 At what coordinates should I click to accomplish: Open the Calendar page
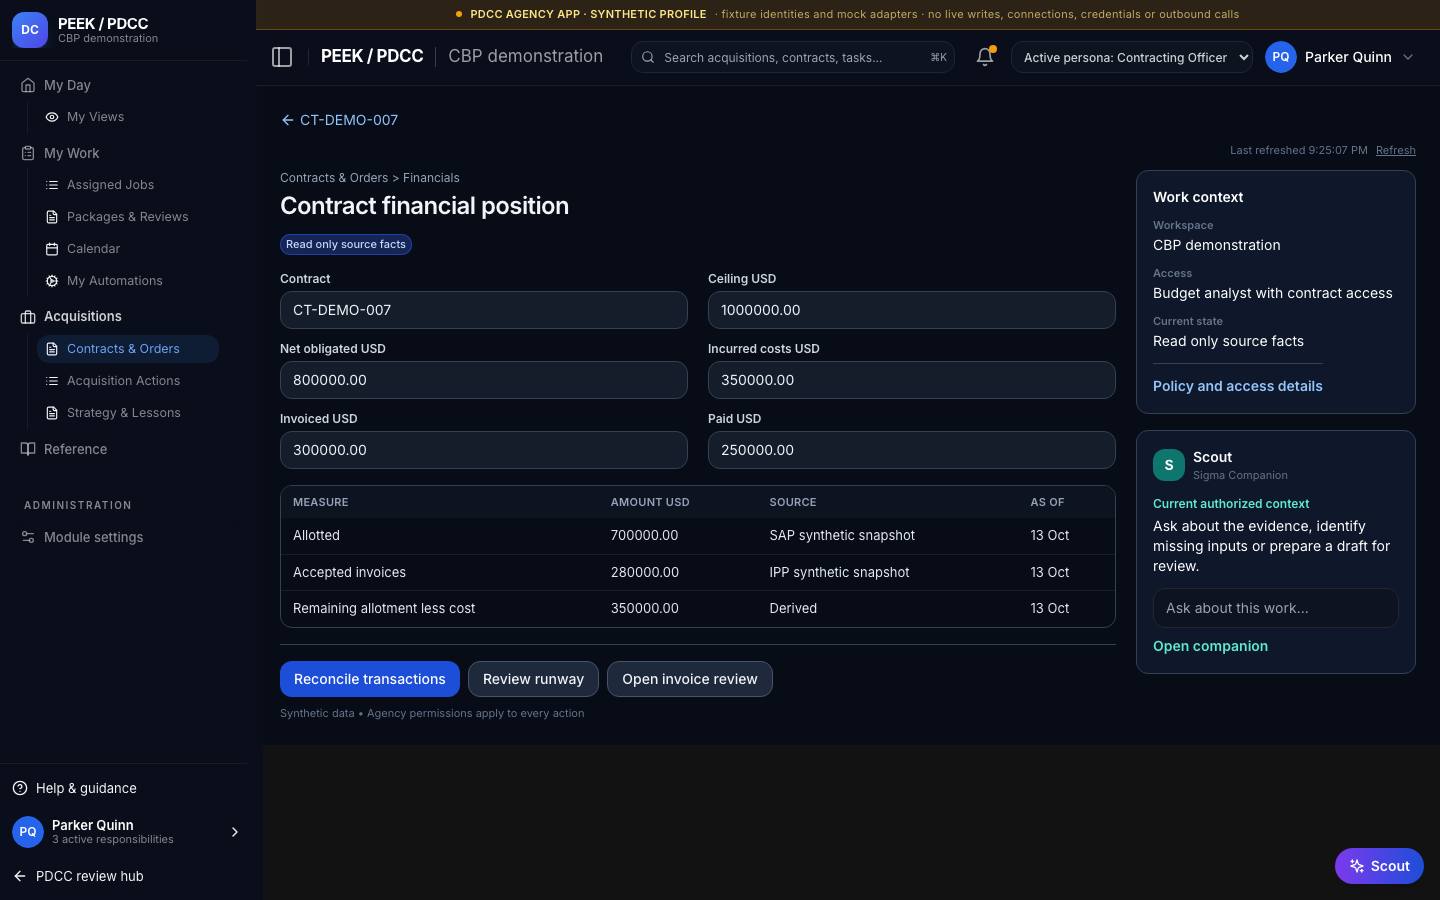93,249
